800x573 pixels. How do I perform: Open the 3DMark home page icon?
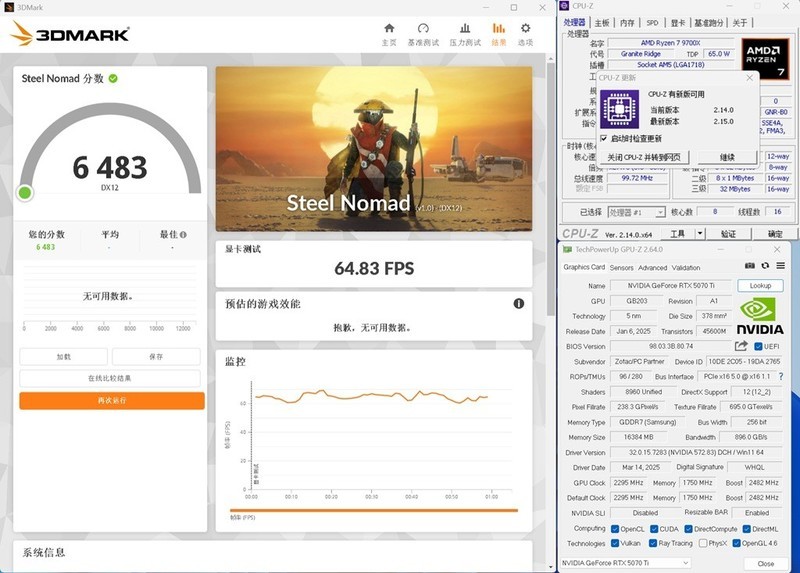click(x=389, y=34)
